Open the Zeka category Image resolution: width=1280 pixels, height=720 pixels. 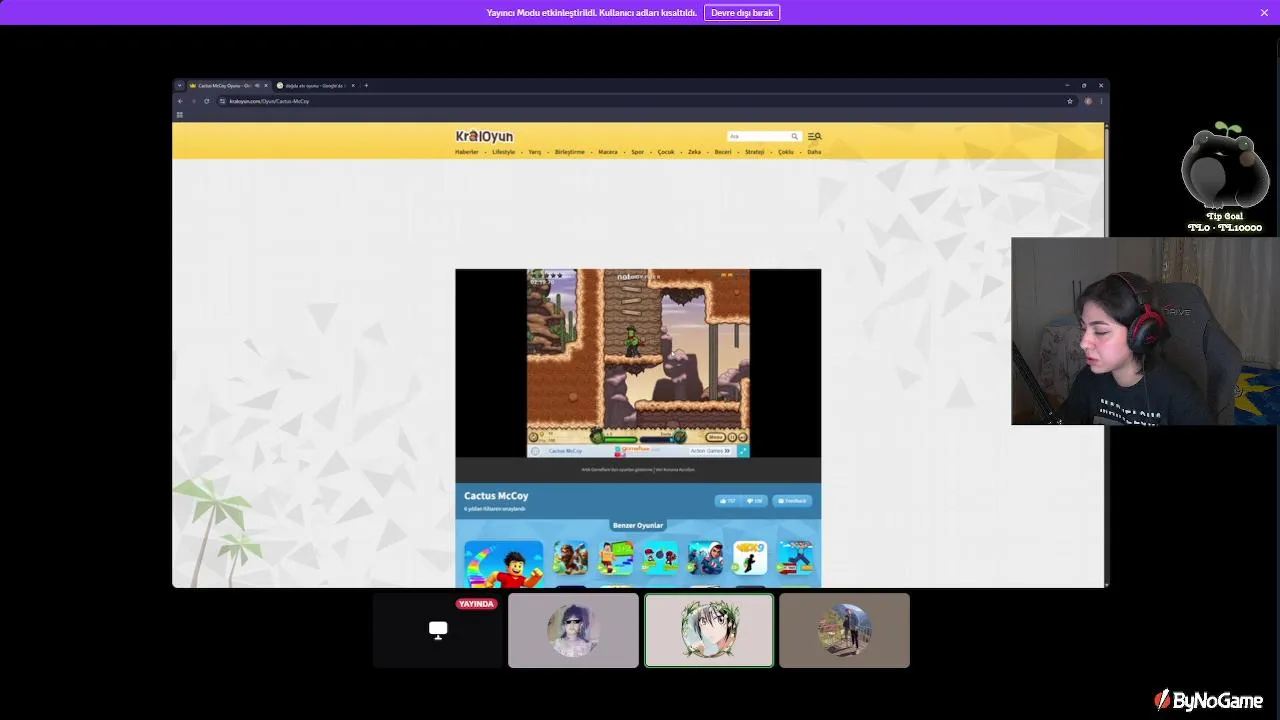694,152
